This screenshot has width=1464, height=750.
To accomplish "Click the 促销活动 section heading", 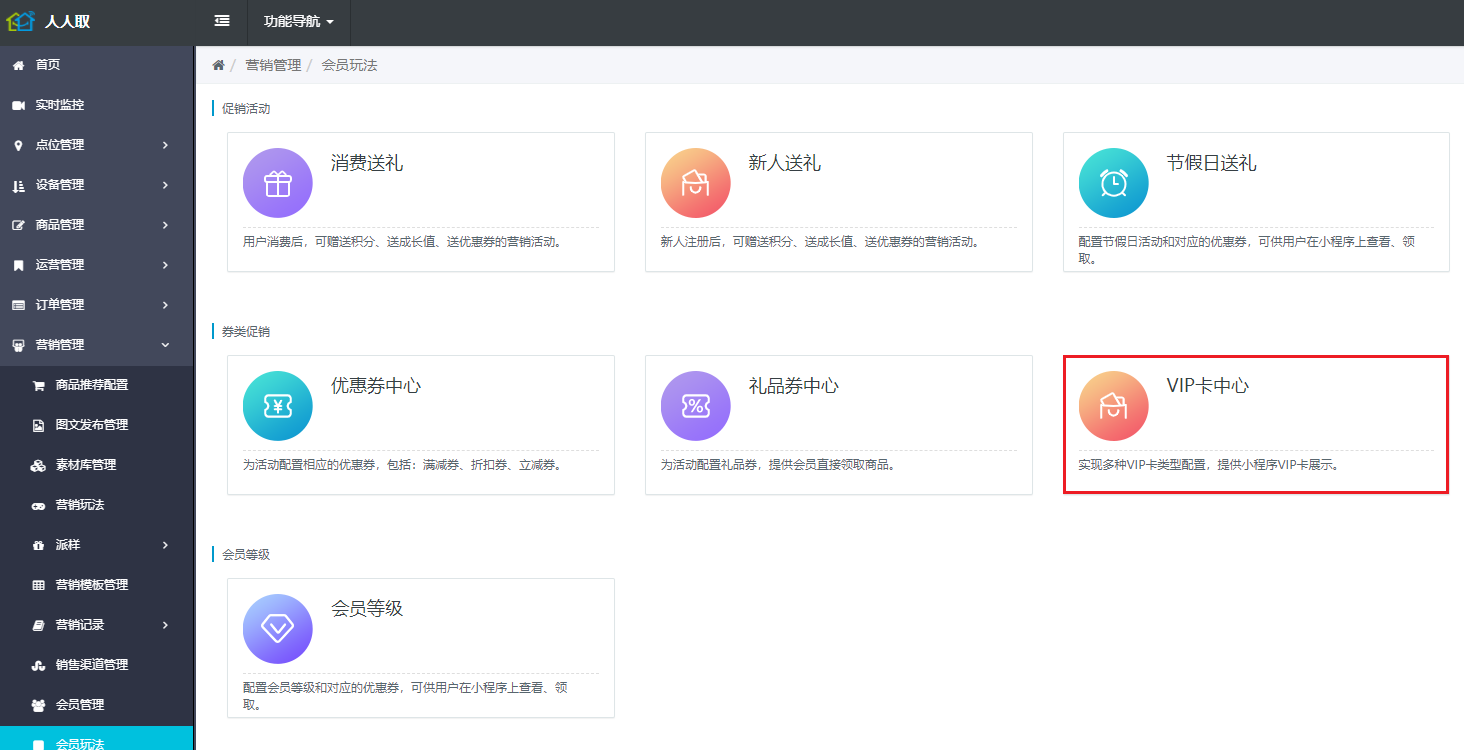I will point(246,109).
